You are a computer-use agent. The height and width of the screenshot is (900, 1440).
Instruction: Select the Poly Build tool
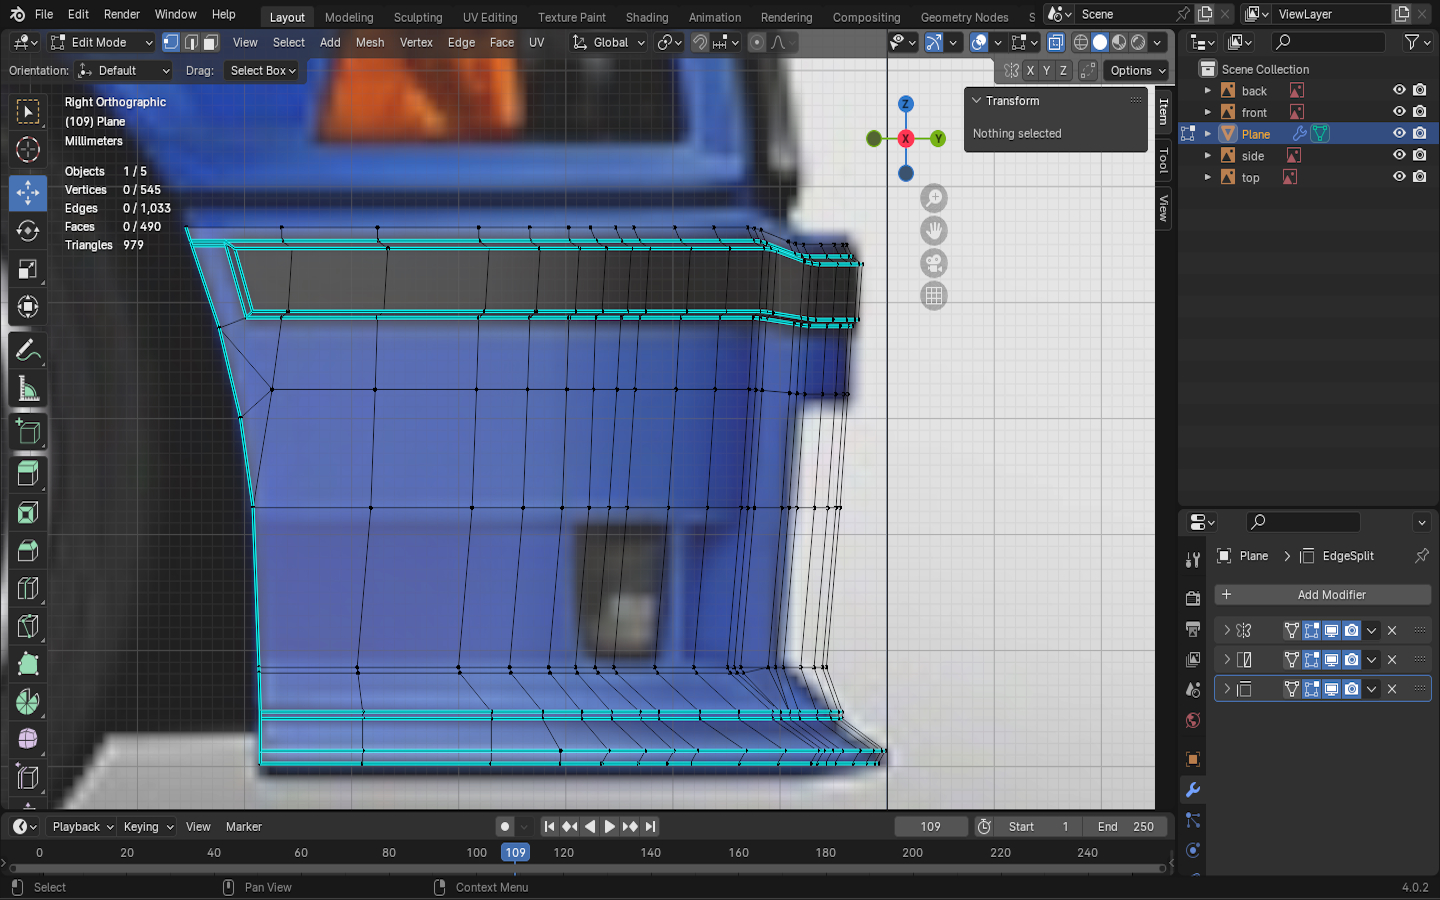coord(28,664)
